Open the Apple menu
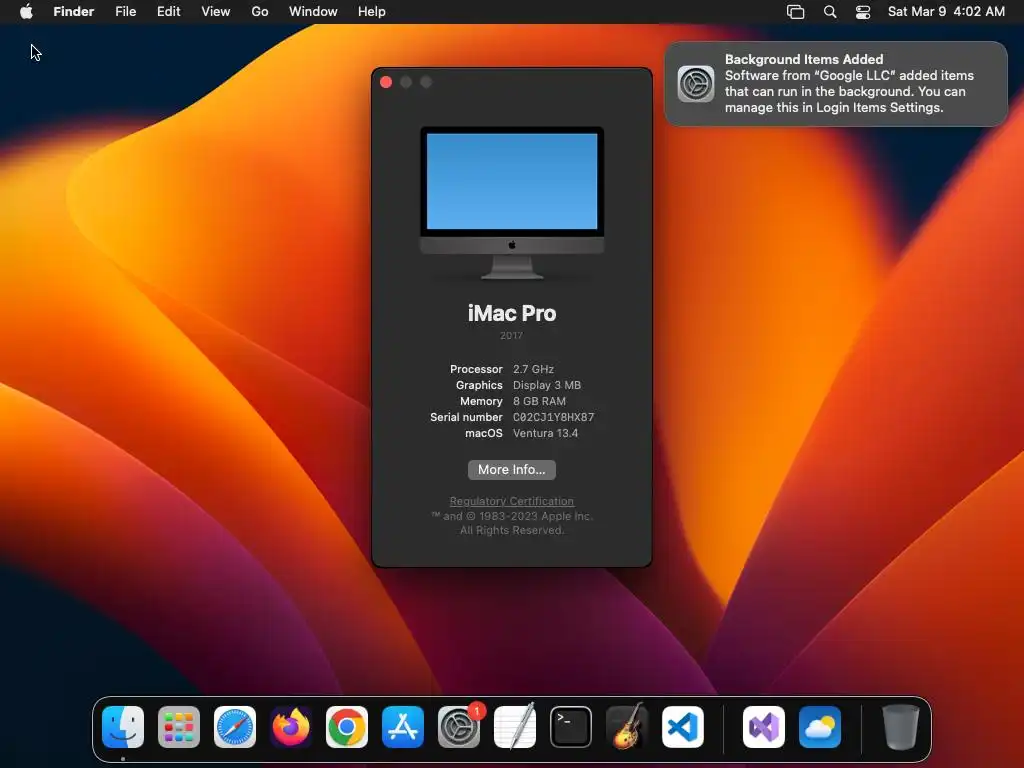 26,12
